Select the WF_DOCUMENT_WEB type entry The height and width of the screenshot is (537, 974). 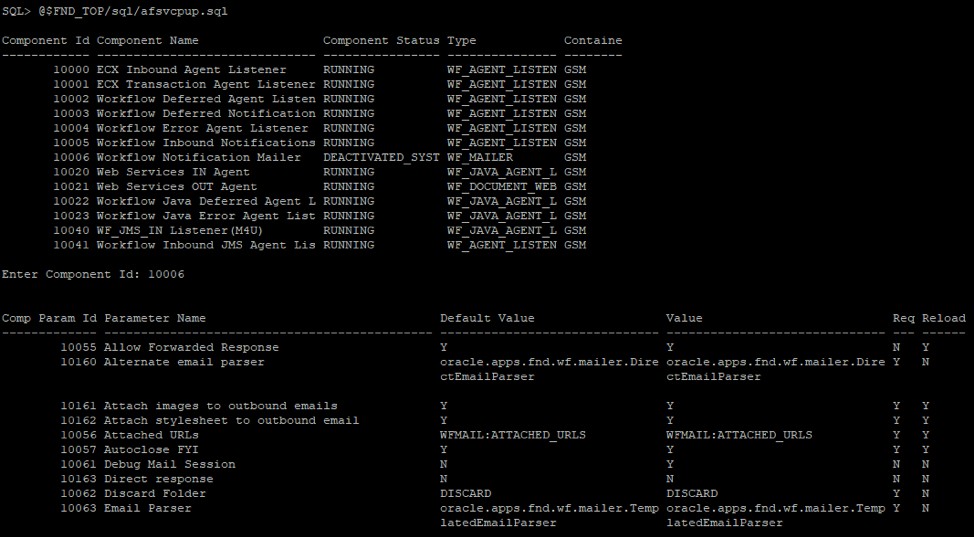coord(502,186)
